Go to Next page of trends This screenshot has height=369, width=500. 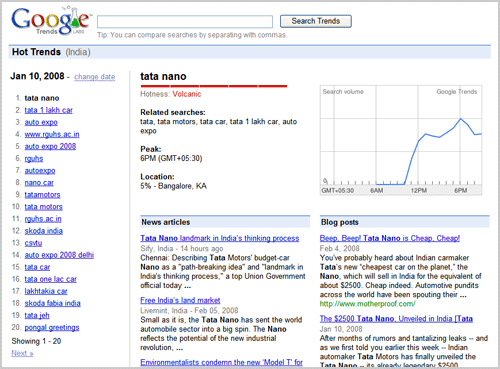click(x=22, y=353)
